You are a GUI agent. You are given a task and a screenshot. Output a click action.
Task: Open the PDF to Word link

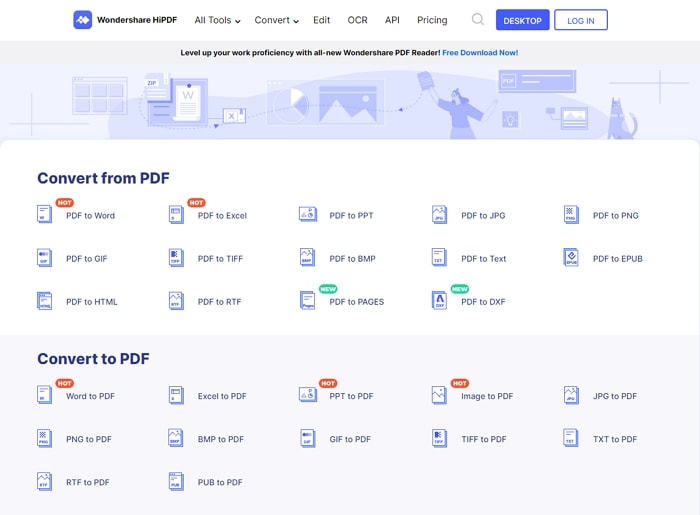coord(90,216)
